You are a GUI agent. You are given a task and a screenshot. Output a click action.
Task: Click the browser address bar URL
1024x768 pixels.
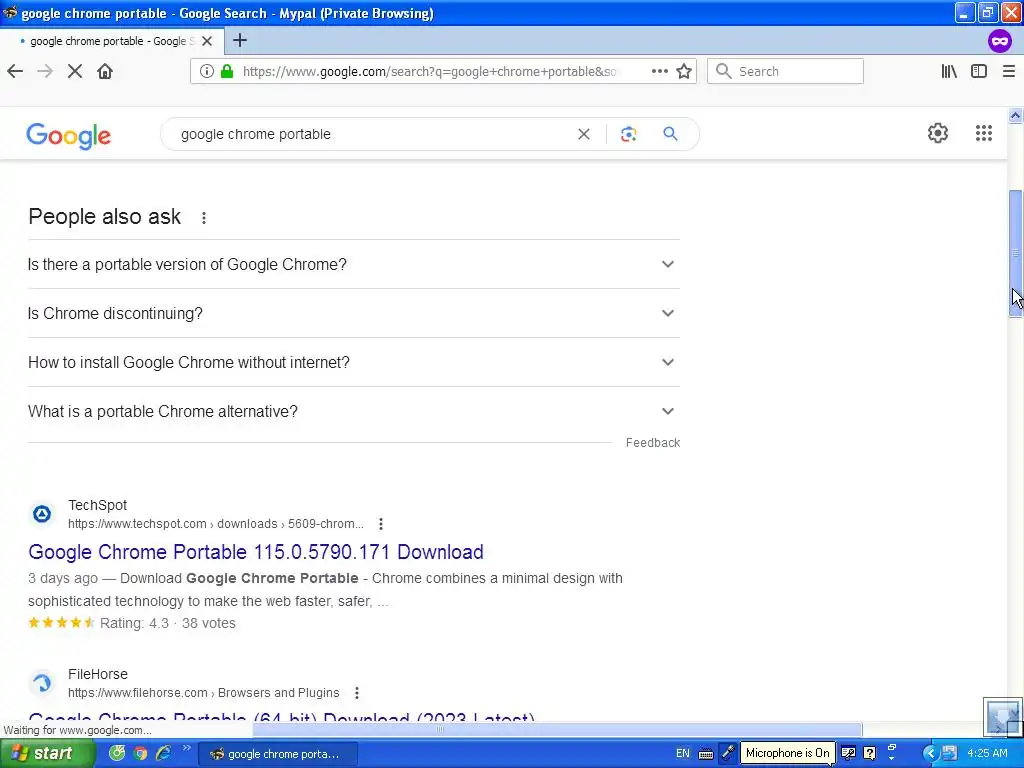(429, 71)
